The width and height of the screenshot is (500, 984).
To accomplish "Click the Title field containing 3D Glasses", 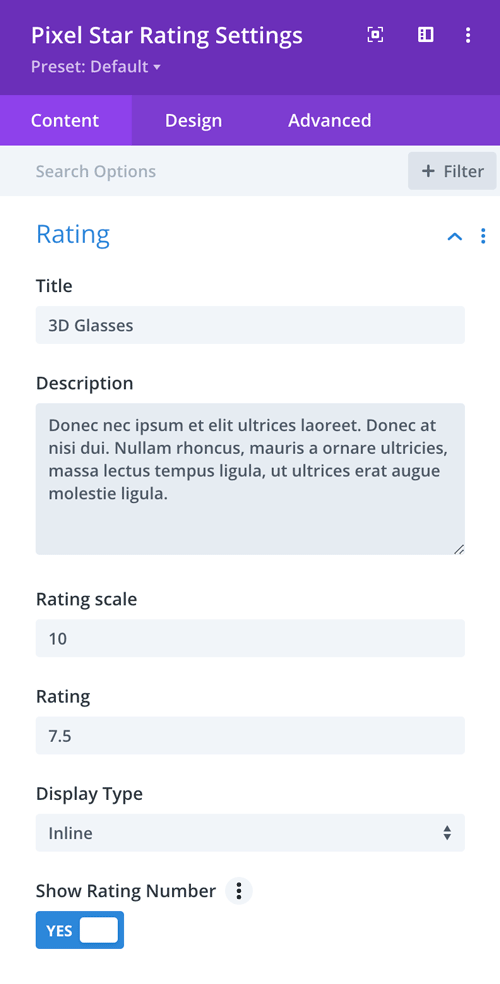I will point(250,325).
